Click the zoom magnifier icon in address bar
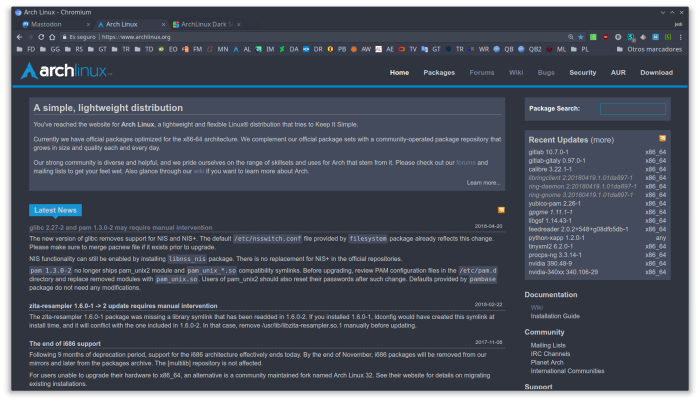The height and width of the screenshot is (402, 700). 571,37
